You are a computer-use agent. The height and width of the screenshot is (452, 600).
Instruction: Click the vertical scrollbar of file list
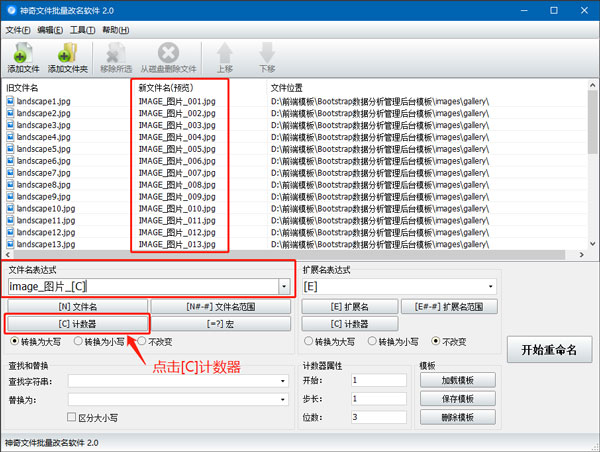pos(592,121)
